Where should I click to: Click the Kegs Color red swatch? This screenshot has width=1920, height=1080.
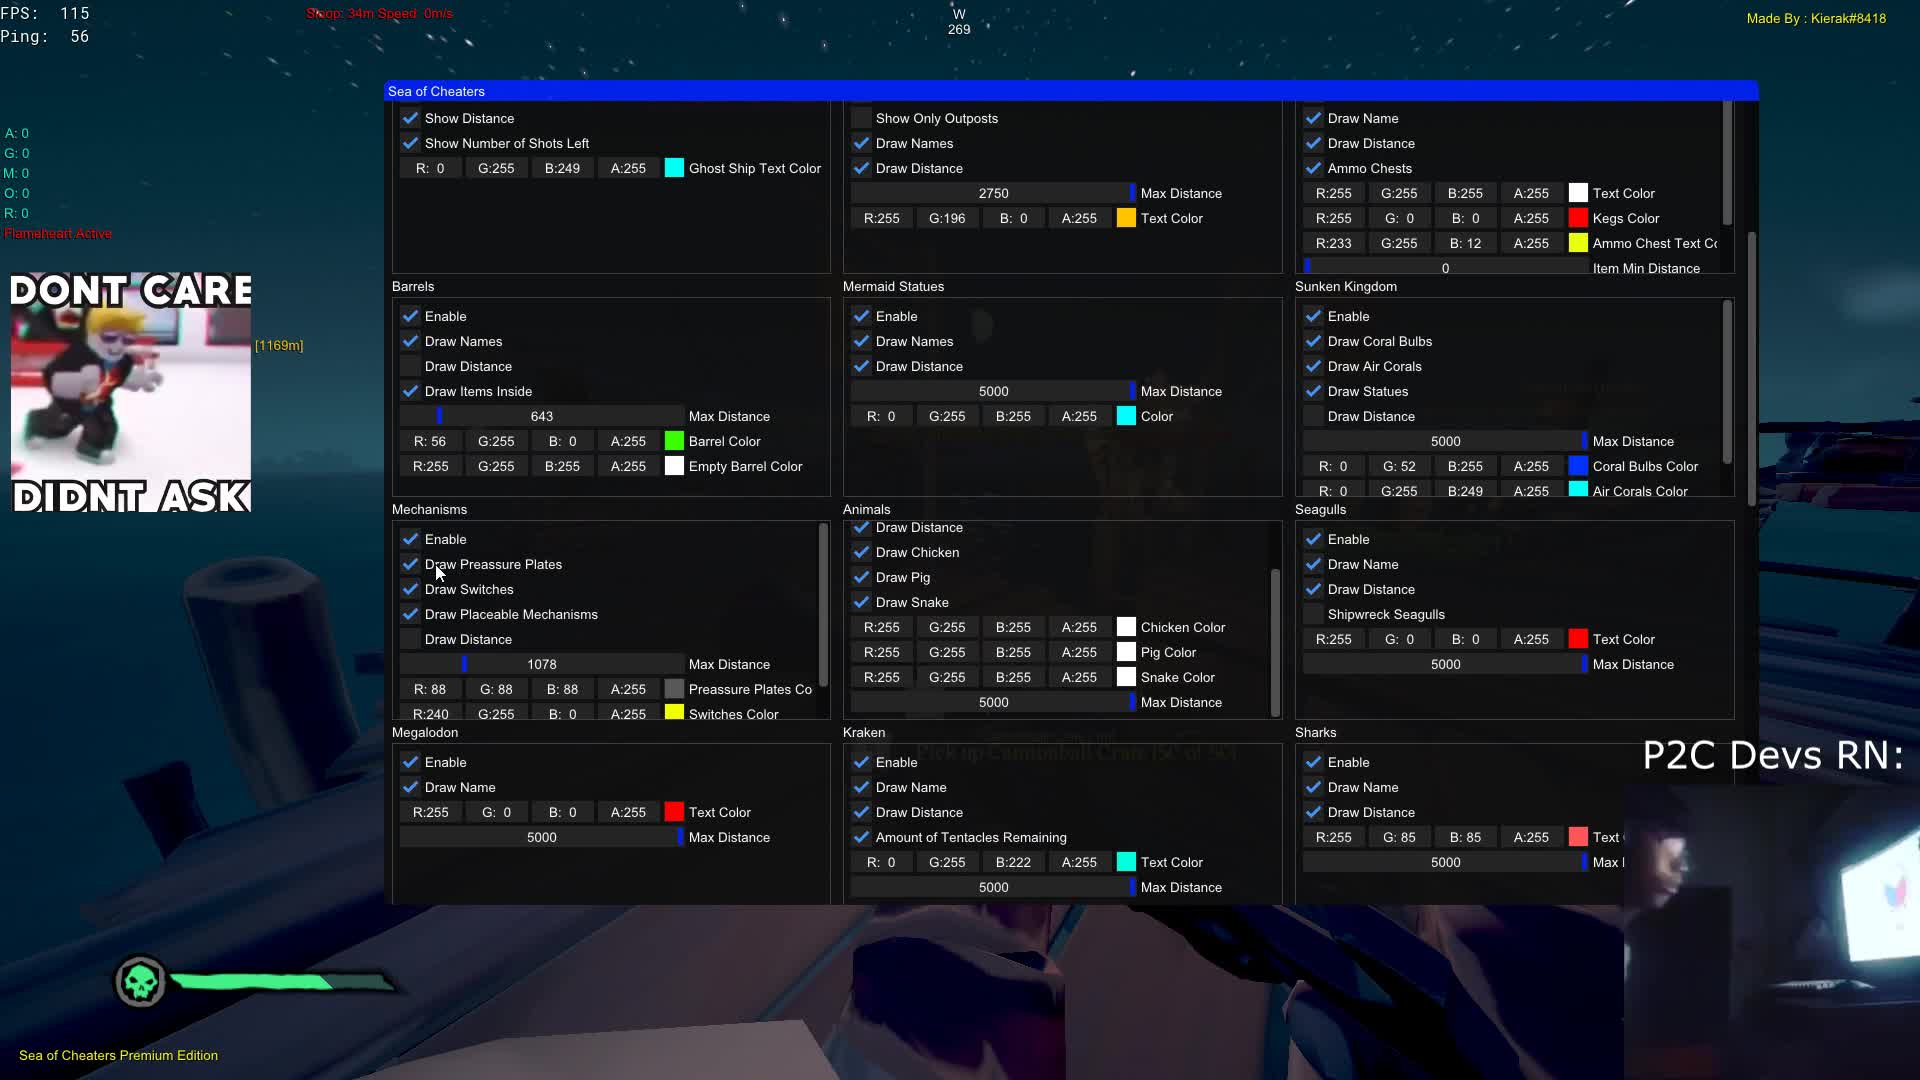coord(1578,218)
